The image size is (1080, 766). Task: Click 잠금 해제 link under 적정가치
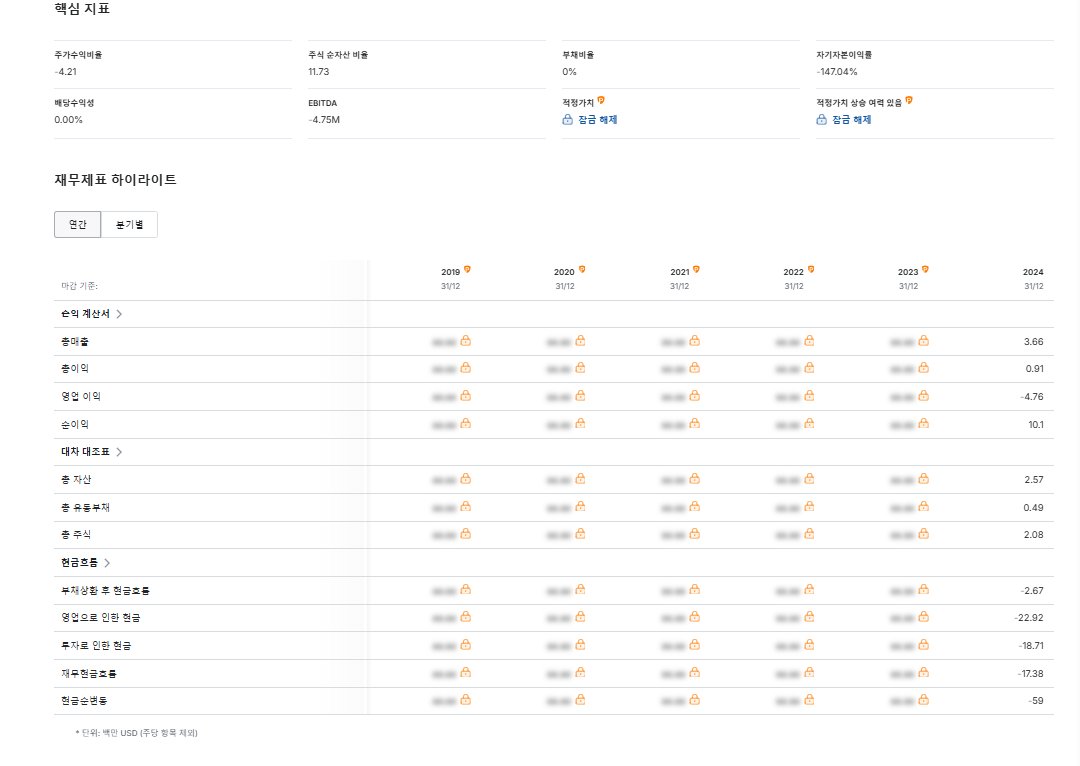click(x=597, y=120)
